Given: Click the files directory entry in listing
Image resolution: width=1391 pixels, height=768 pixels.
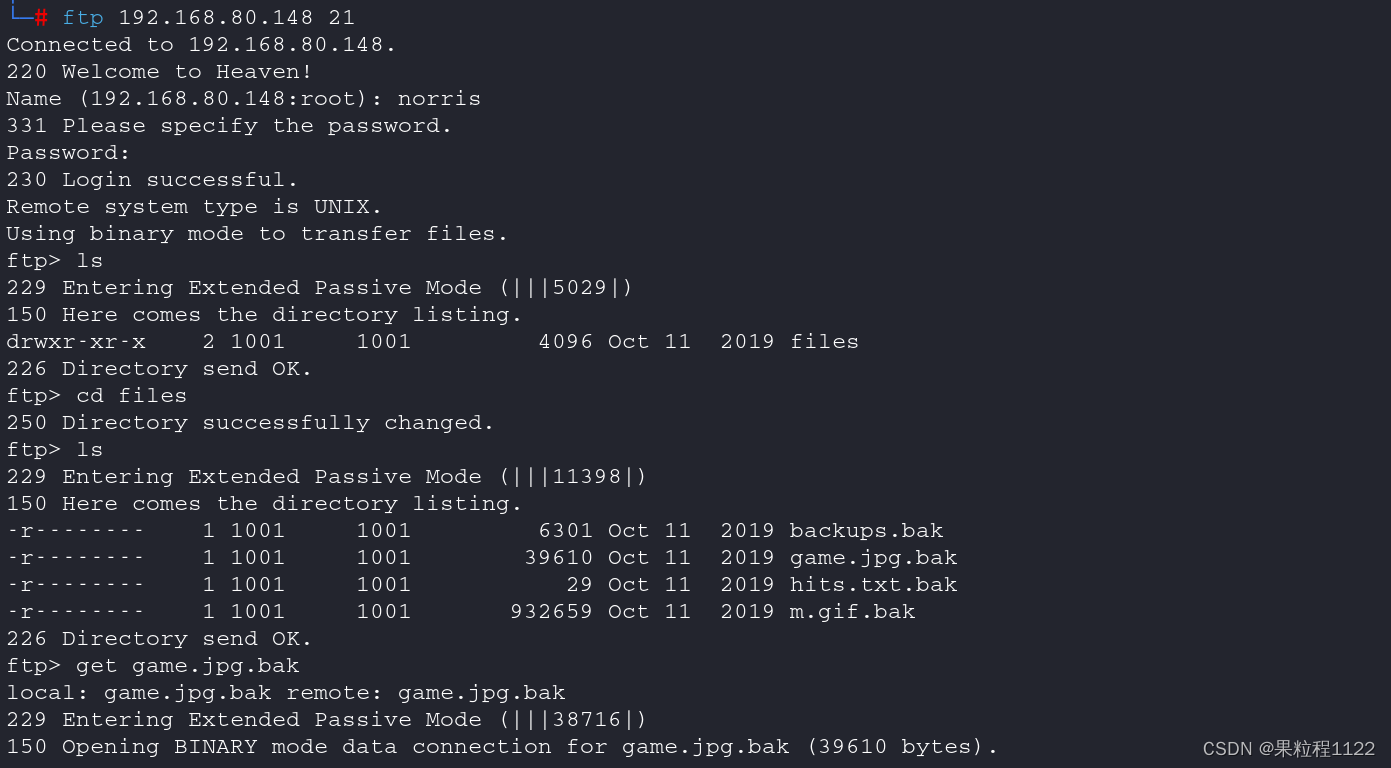Looking at the screenshot, I should pos(824,342).
